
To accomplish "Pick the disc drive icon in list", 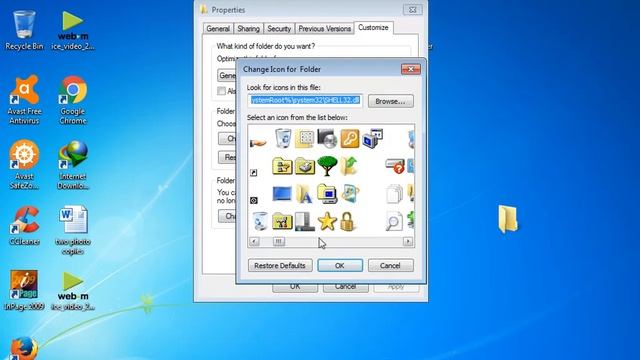I will [327, 138].
